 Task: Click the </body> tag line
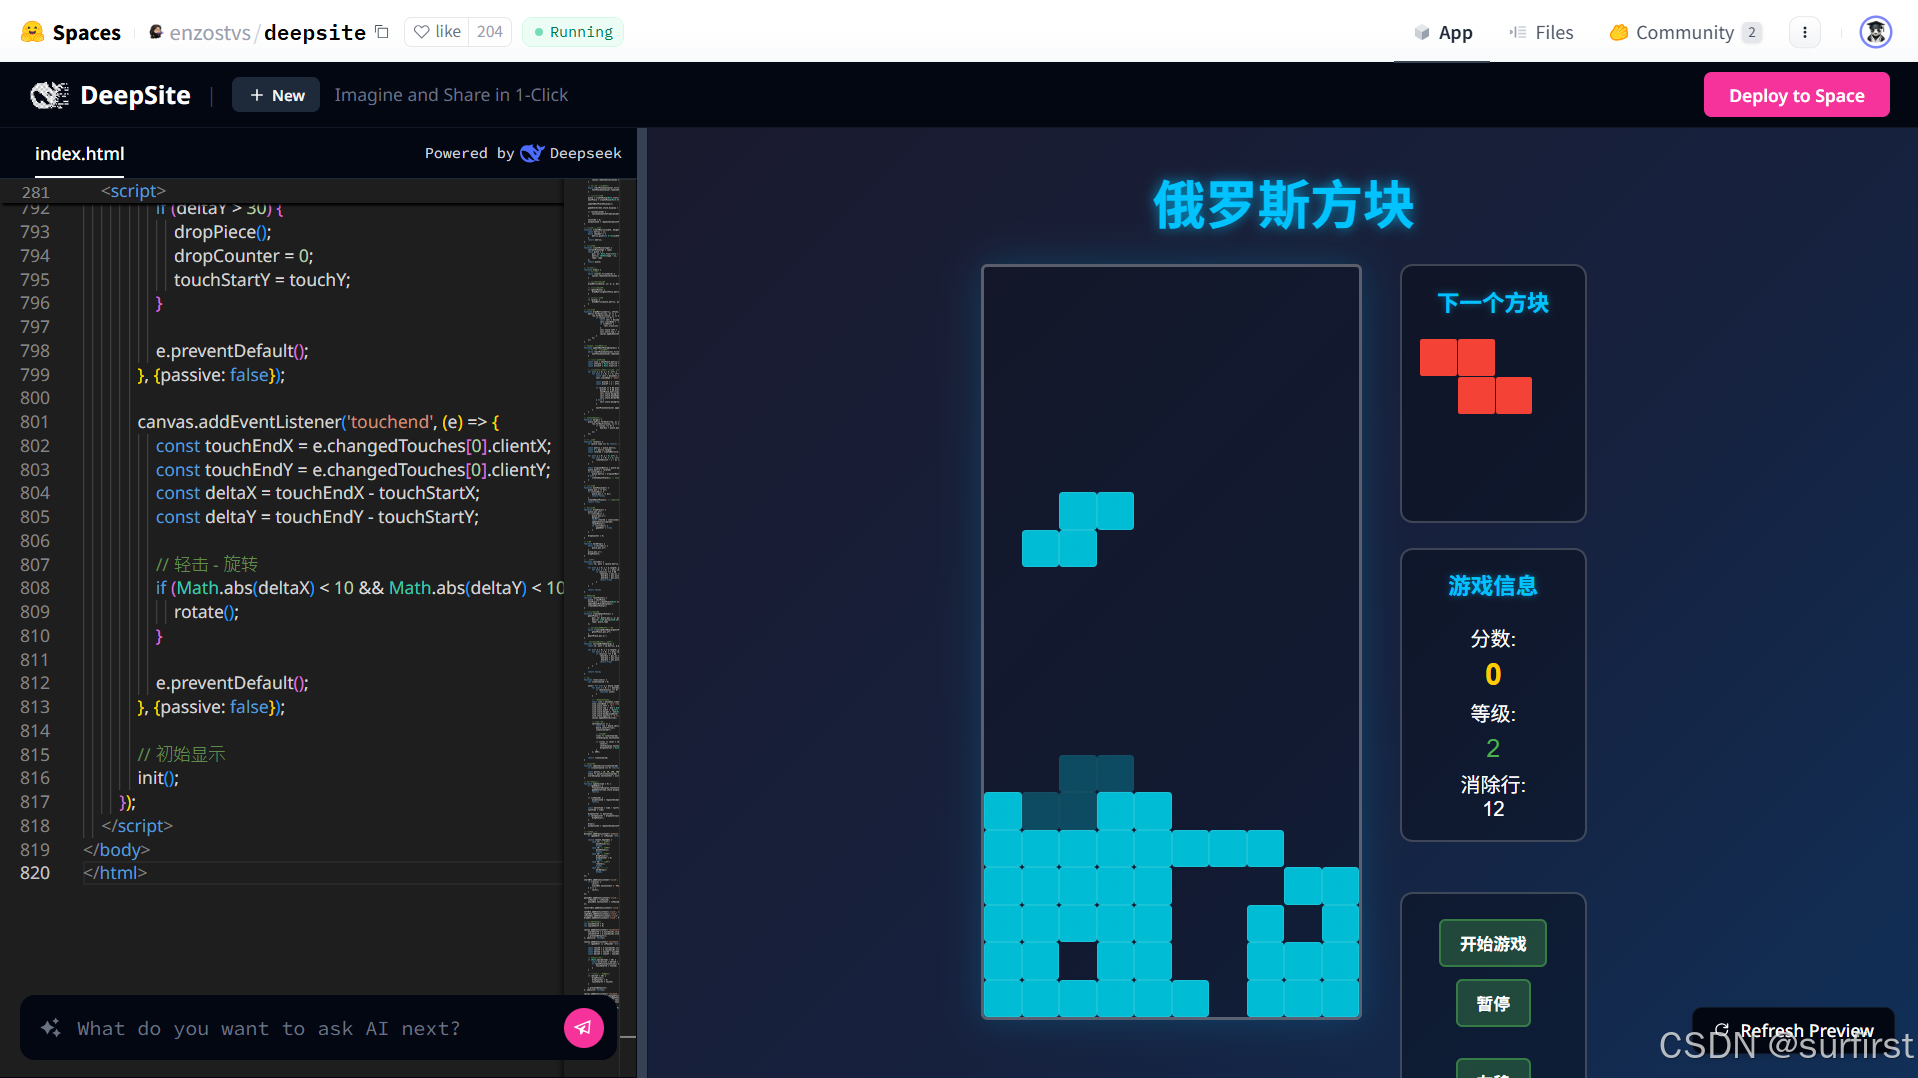pyautogui.click(x=116, y=850)
